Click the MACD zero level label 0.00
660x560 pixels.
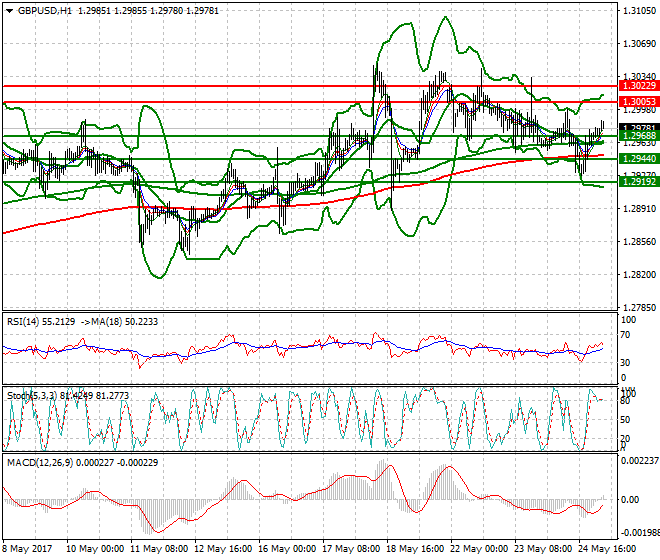[x=630, y=500]
